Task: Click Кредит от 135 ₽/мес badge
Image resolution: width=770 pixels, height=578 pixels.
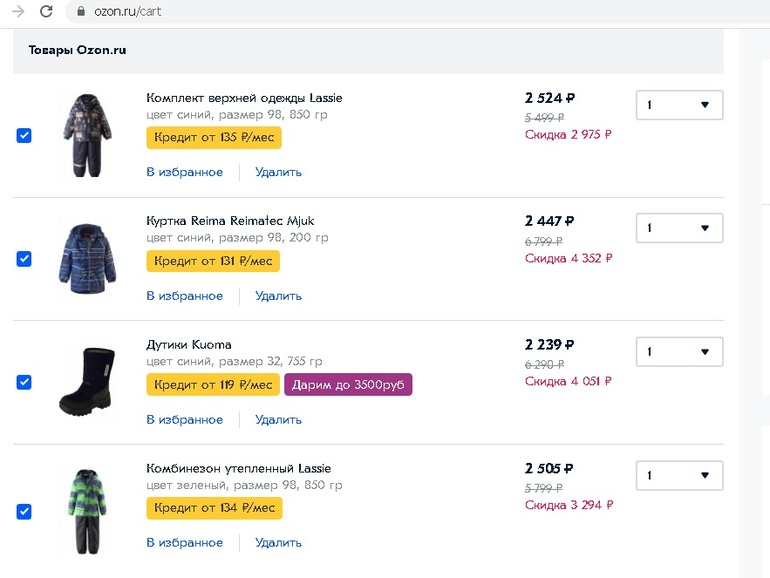Action: click(214, 138)
